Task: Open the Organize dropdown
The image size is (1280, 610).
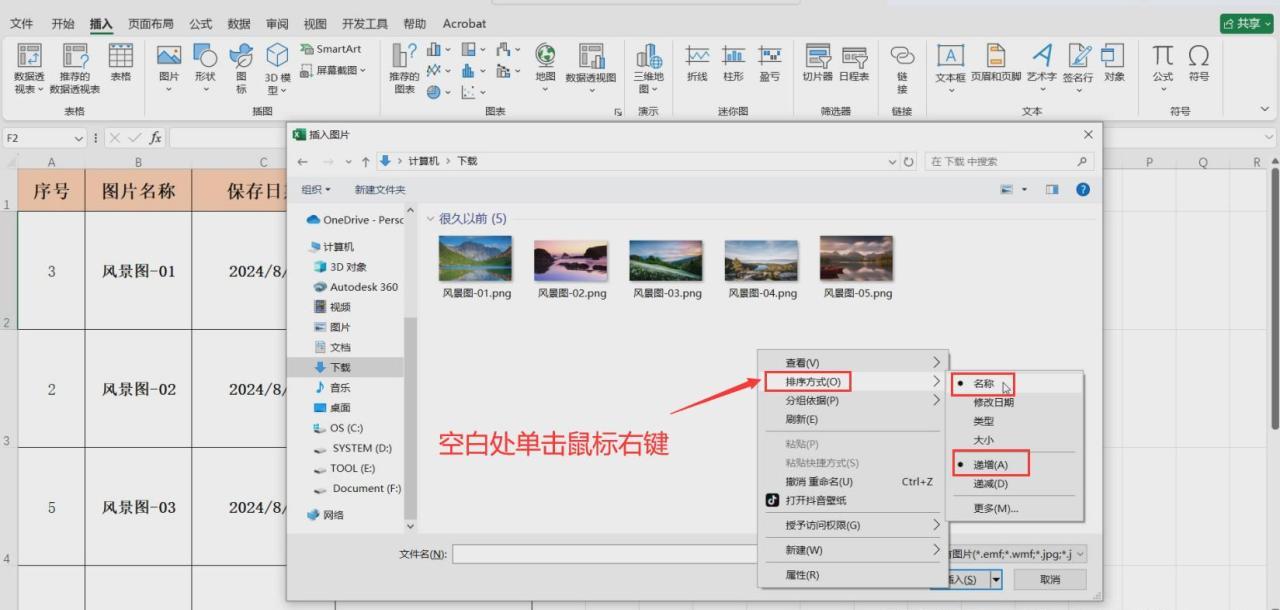Action: (316, 189)
